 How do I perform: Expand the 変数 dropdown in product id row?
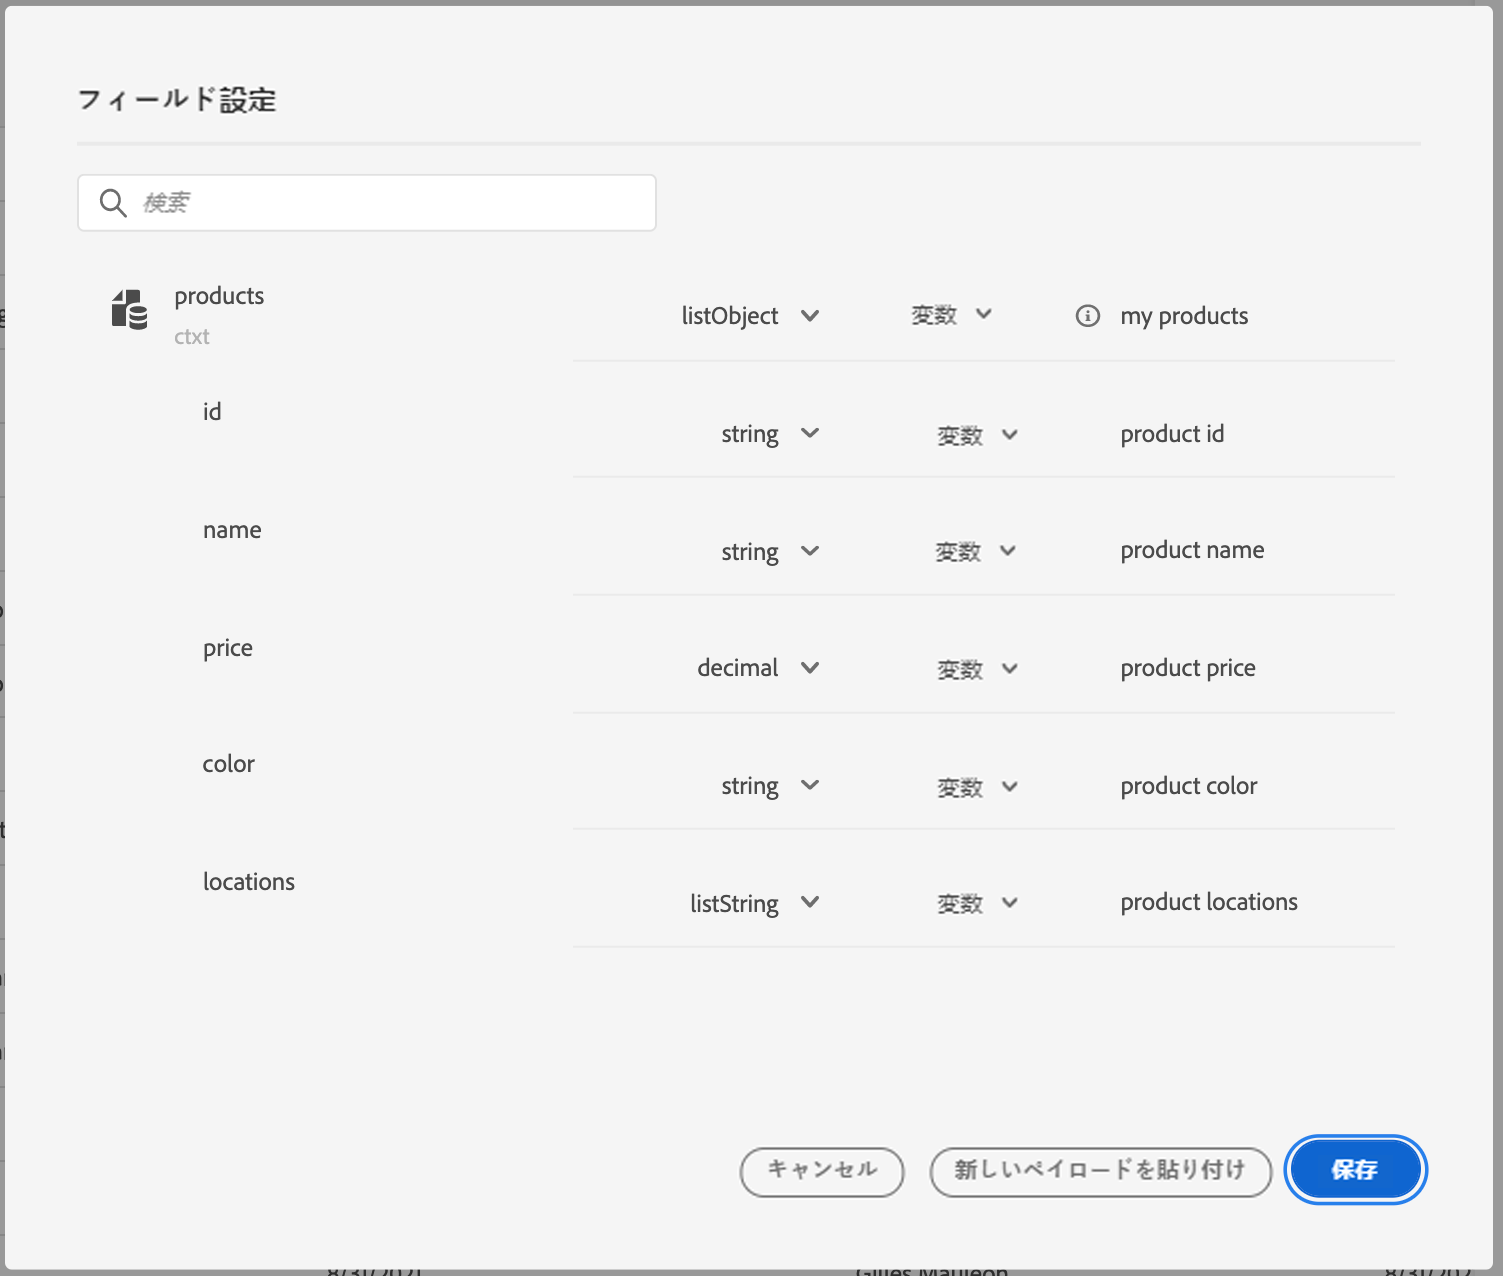pyautogui.click(x=977, y=435)
